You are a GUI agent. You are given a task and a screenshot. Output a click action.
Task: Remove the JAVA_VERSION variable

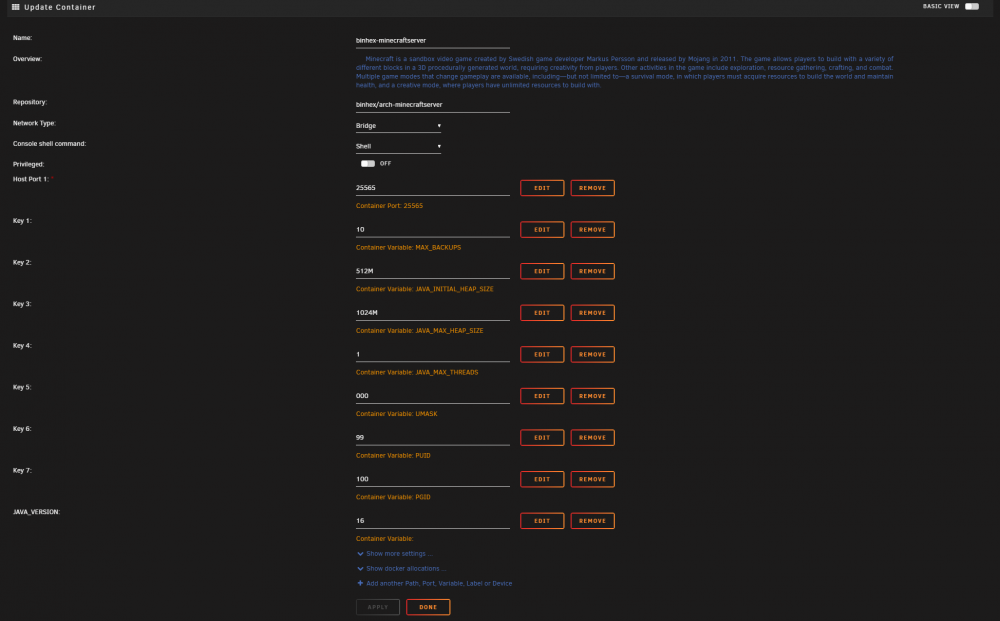(592, 521)
